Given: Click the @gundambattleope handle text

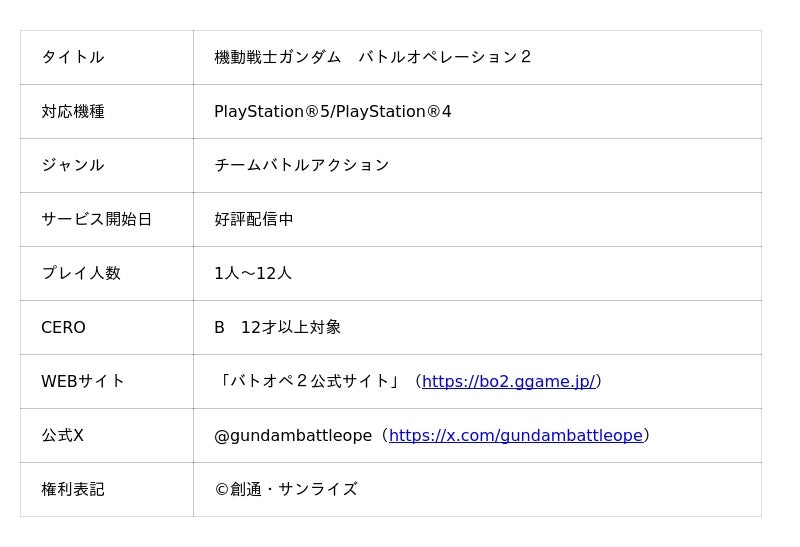Looking at the screenshot, I should coord(292,435).
